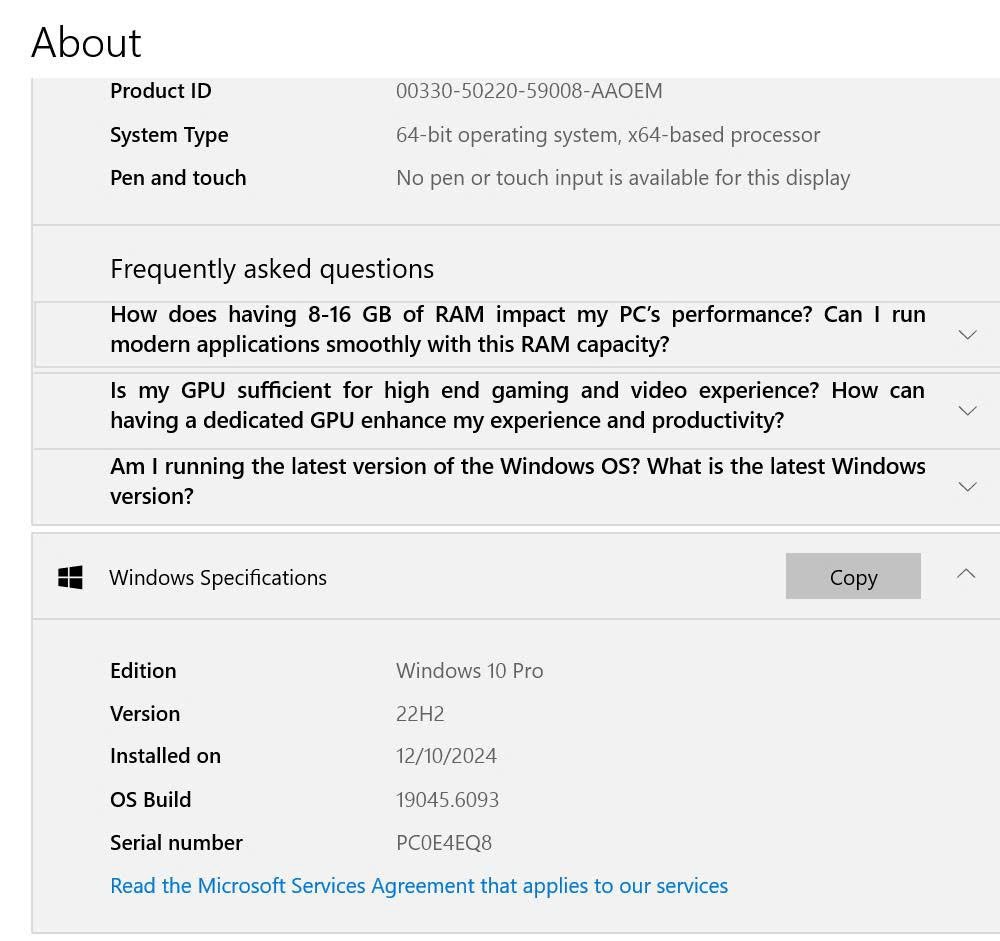Click the Serial number value PC0E4EQ8
Screen dimensions: 1000x941
pyautogui.click(x=444, y=843)
